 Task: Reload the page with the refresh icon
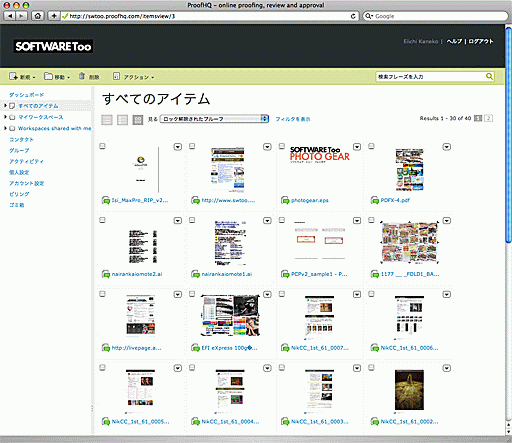353,16
